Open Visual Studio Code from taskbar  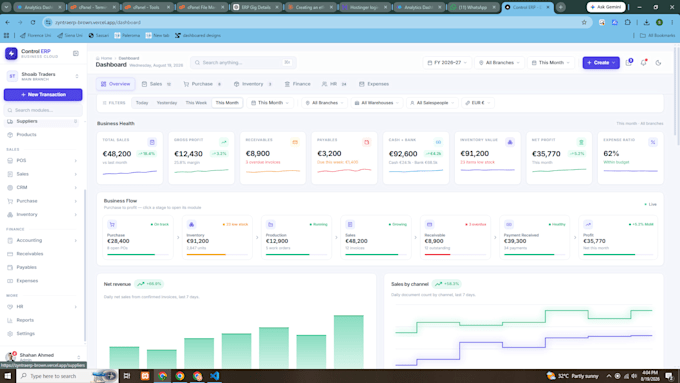[214, 376]
